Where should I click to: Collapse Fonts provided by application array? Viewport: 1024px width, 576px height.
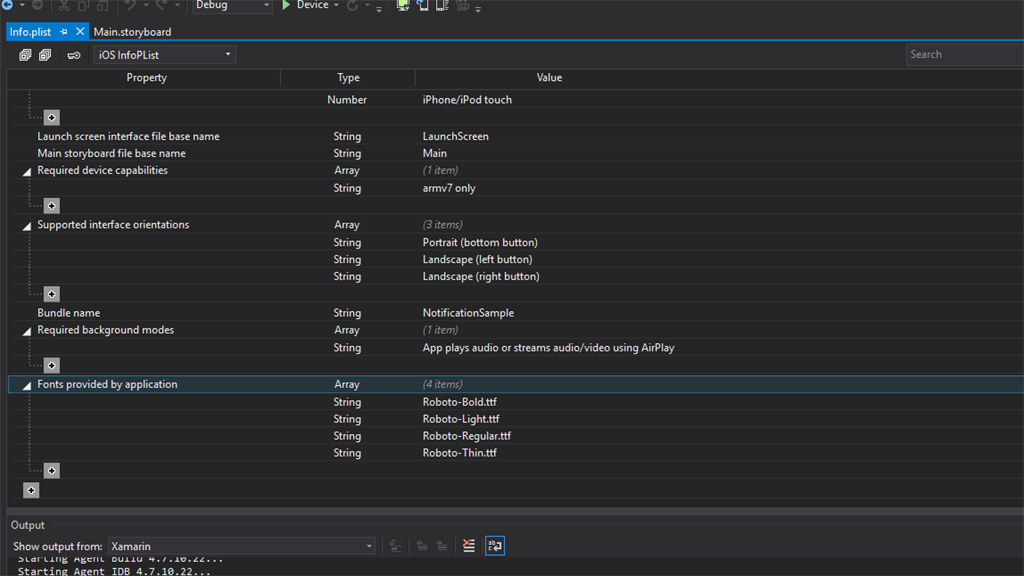27,385
